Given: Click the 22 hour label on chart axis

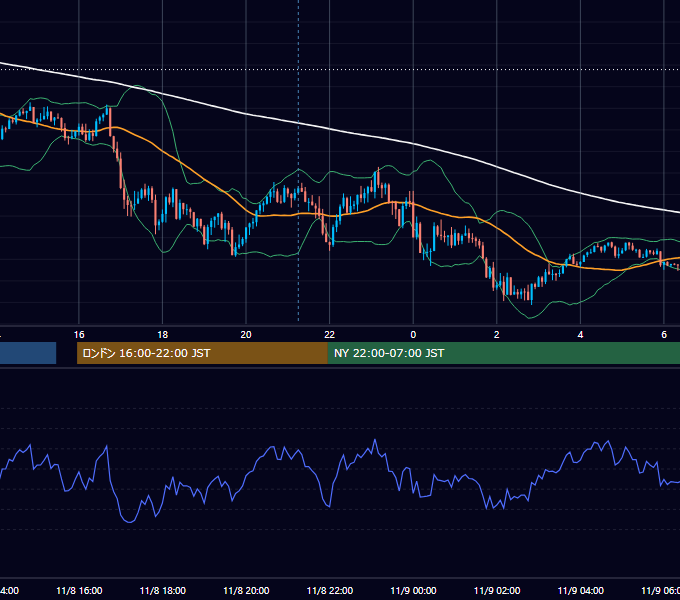Looking at the screenshot, I should point(330,335).
